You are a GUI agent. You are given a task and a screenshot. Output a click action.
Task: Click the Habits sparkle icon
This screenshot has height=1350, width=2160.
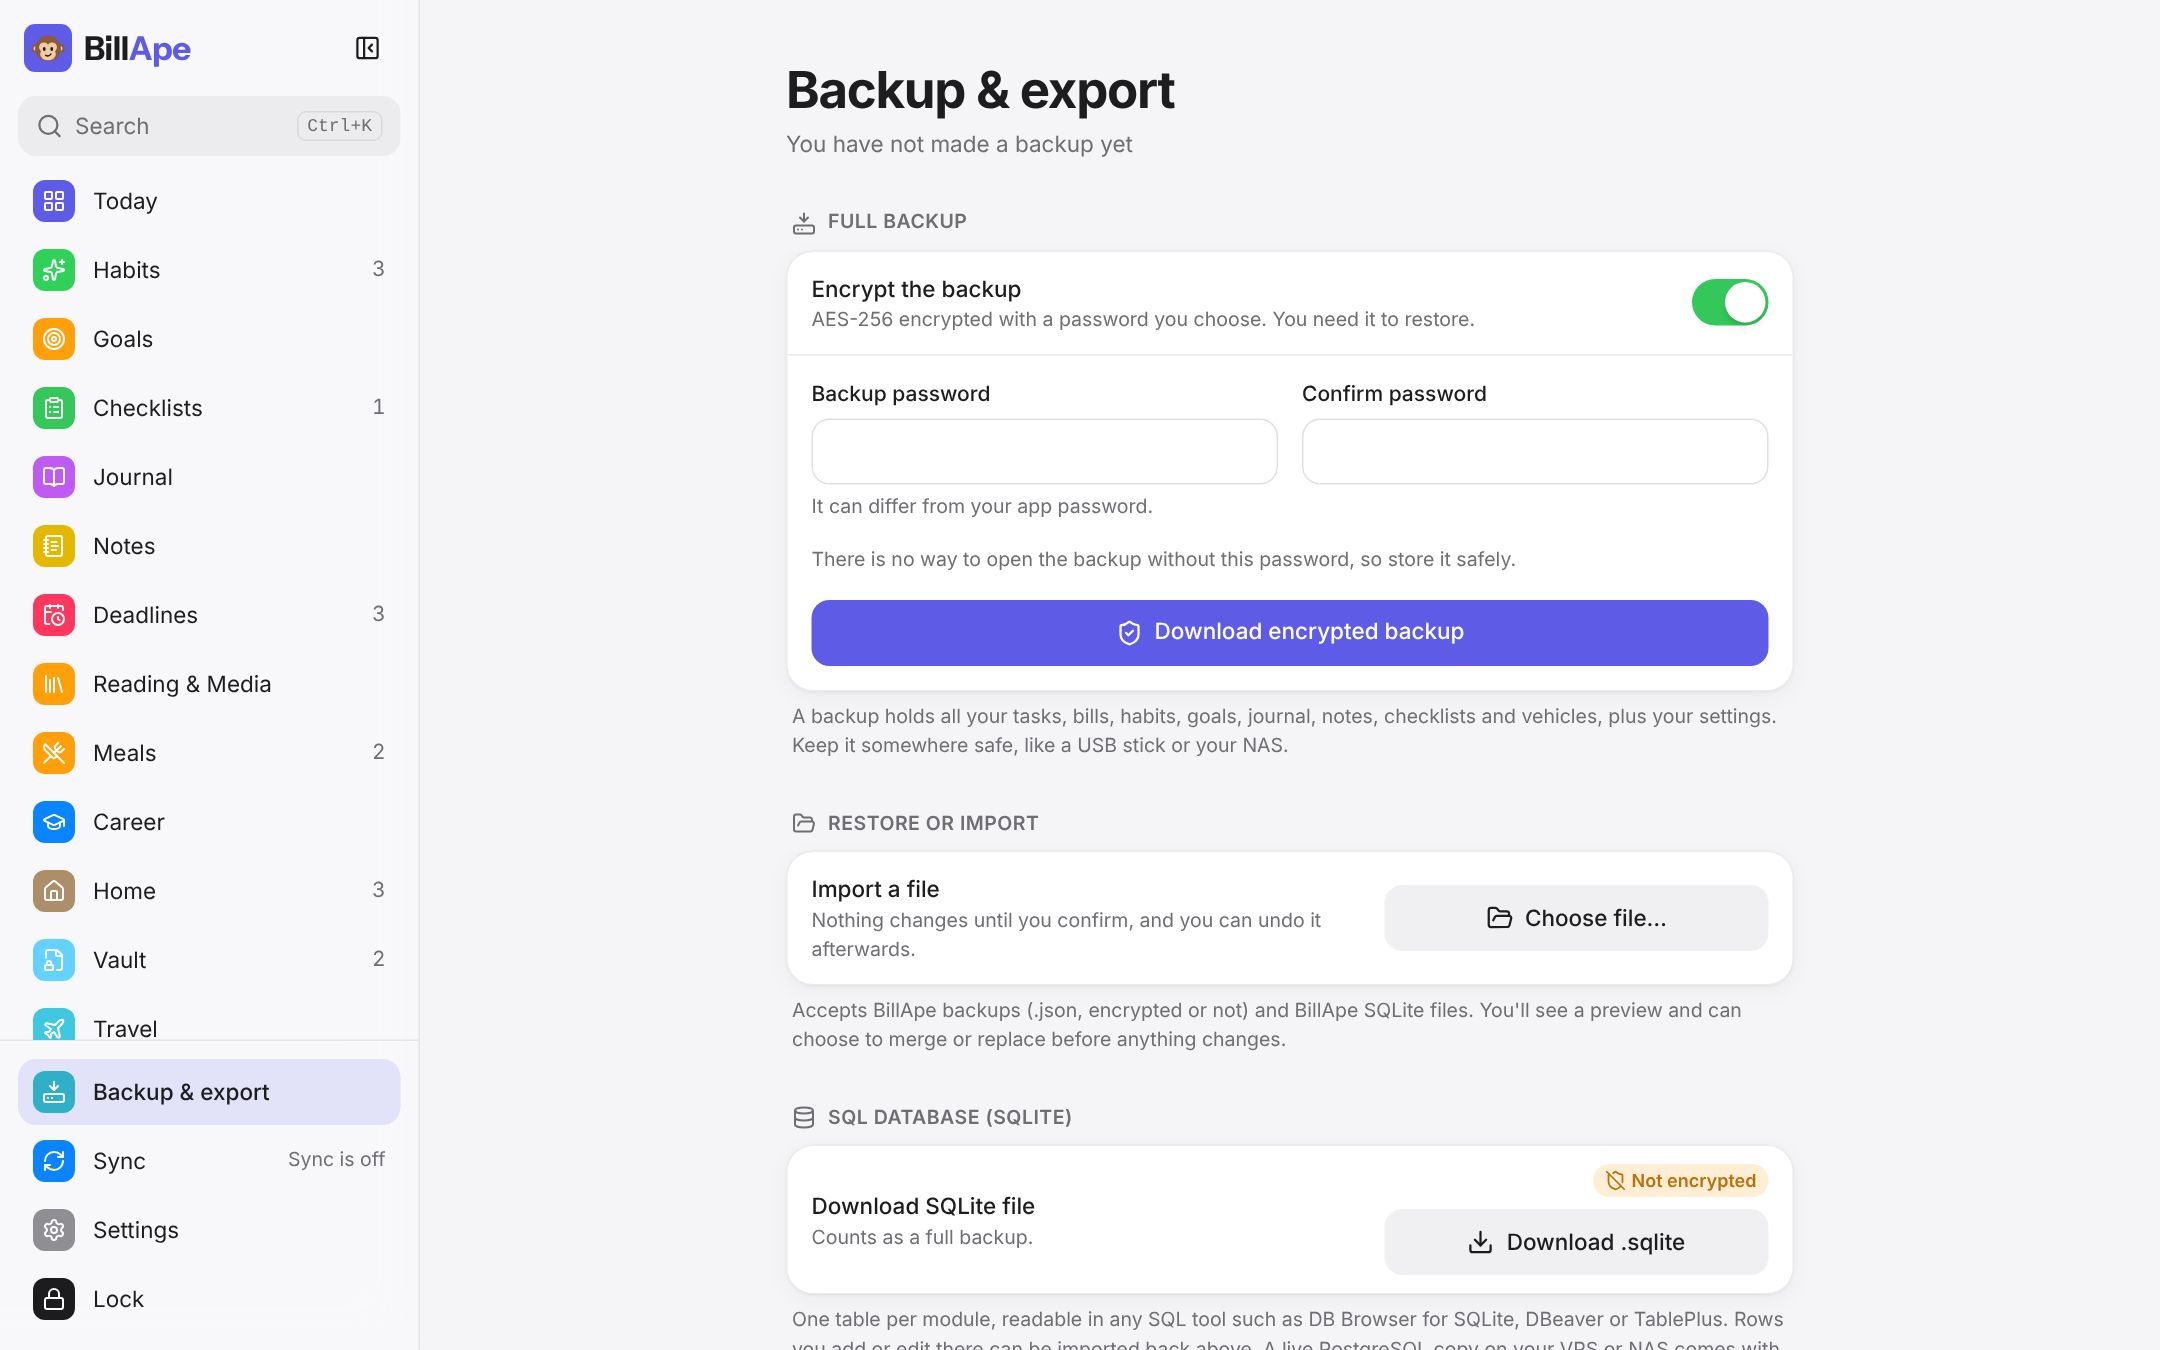(54, 270)
